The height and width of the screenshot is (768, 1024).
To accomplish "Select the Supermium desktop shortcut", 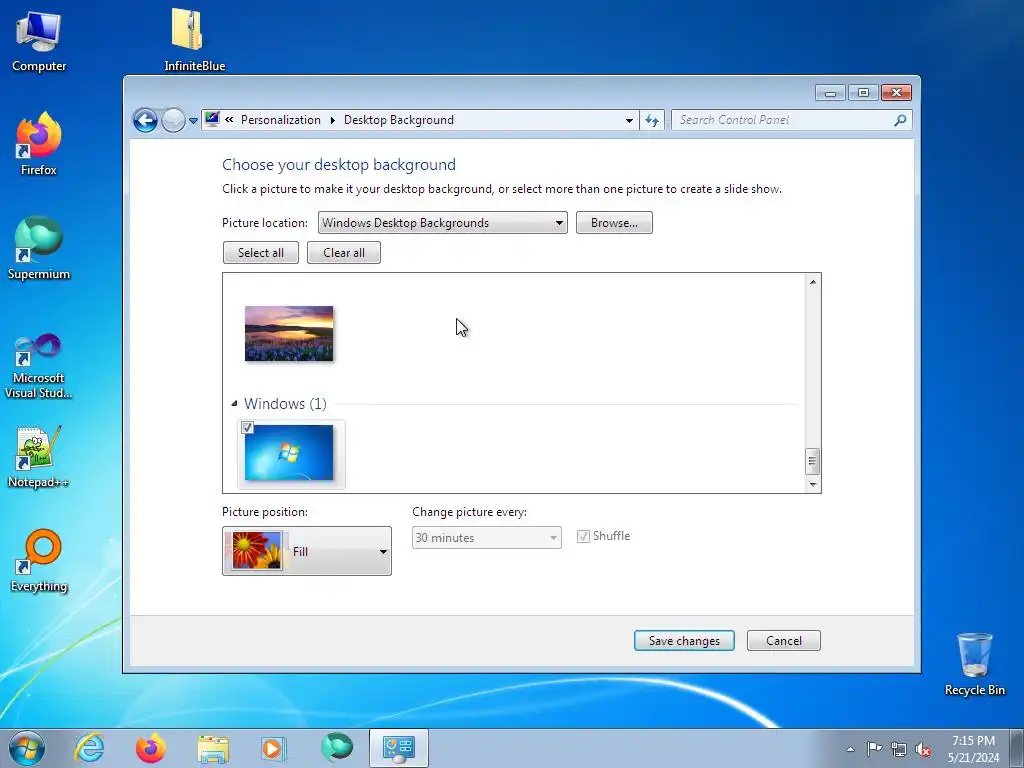I will (x=39, y=248).
